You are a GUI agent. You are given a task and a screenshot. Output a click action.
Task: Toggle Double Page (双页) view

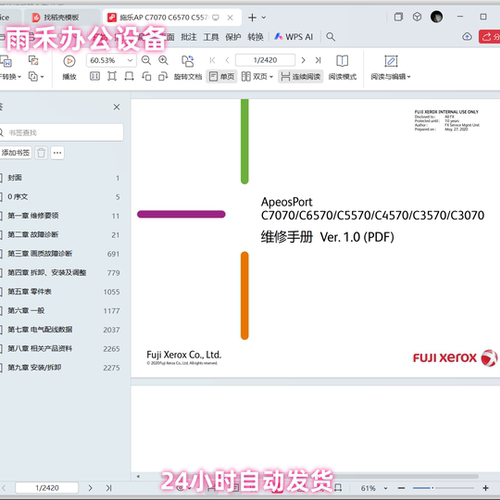(x=254, y=77)
